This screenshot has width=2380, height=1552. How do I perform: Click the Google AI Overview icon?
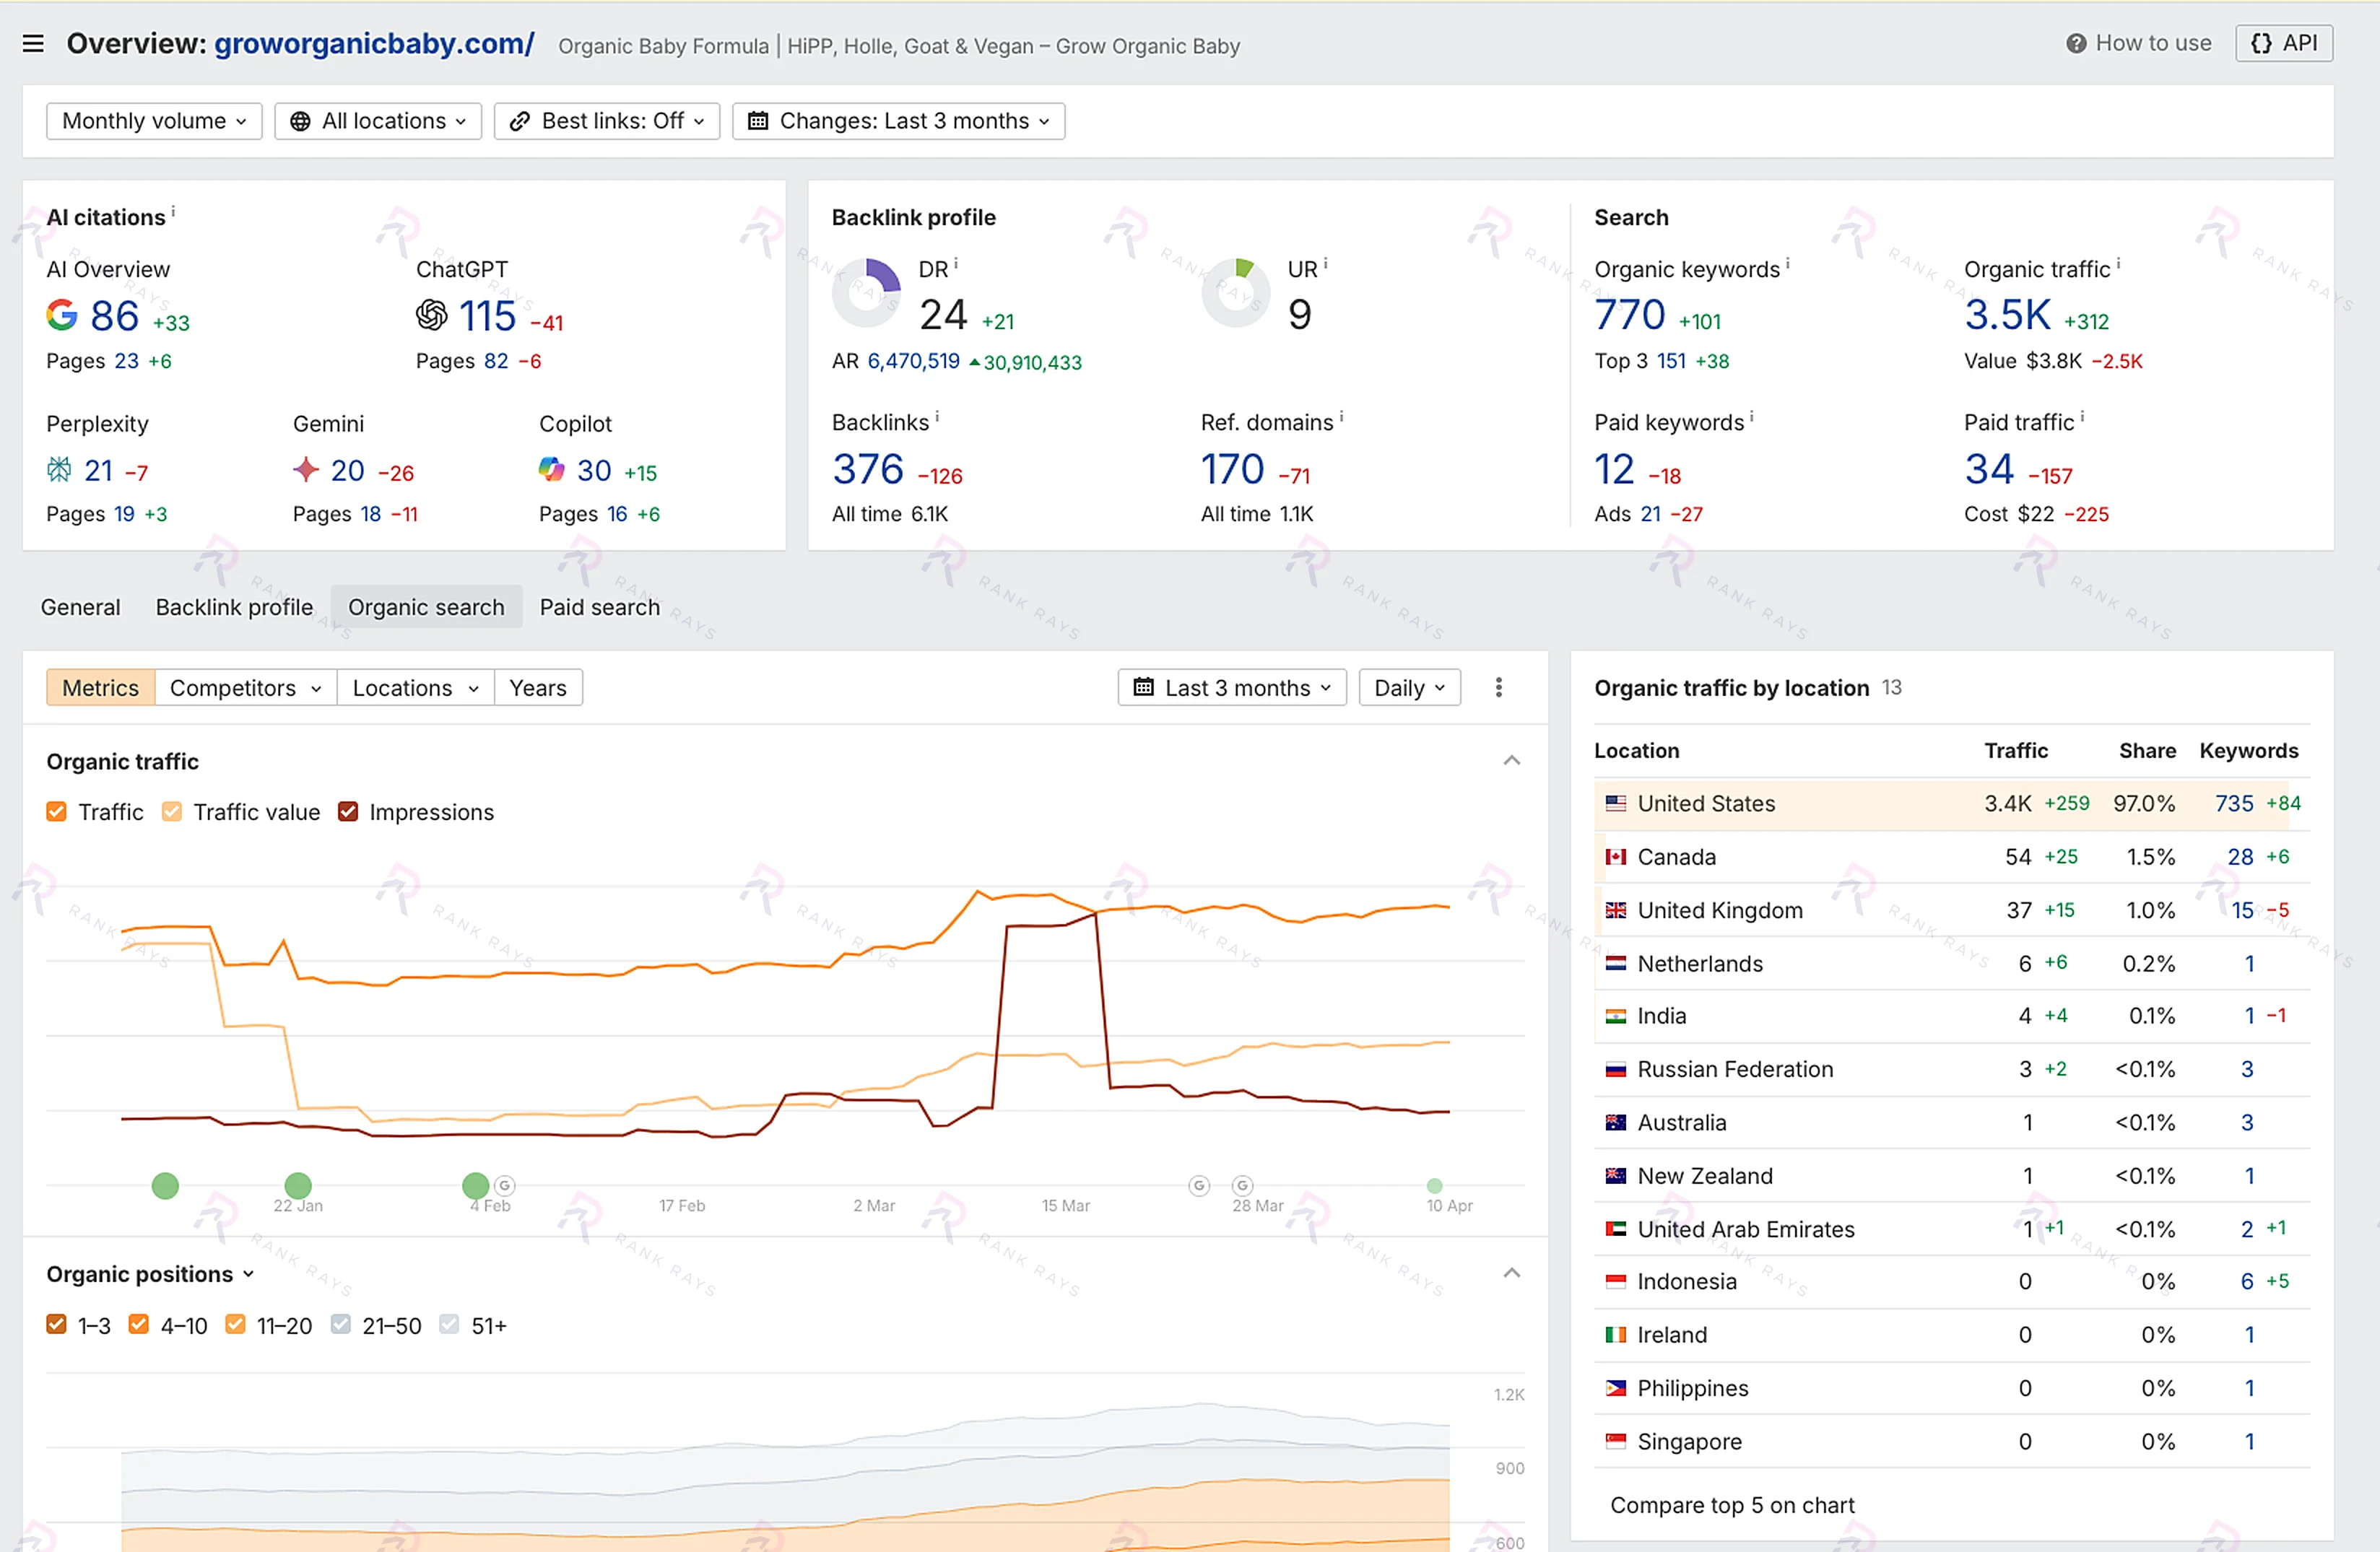(62, 315)
